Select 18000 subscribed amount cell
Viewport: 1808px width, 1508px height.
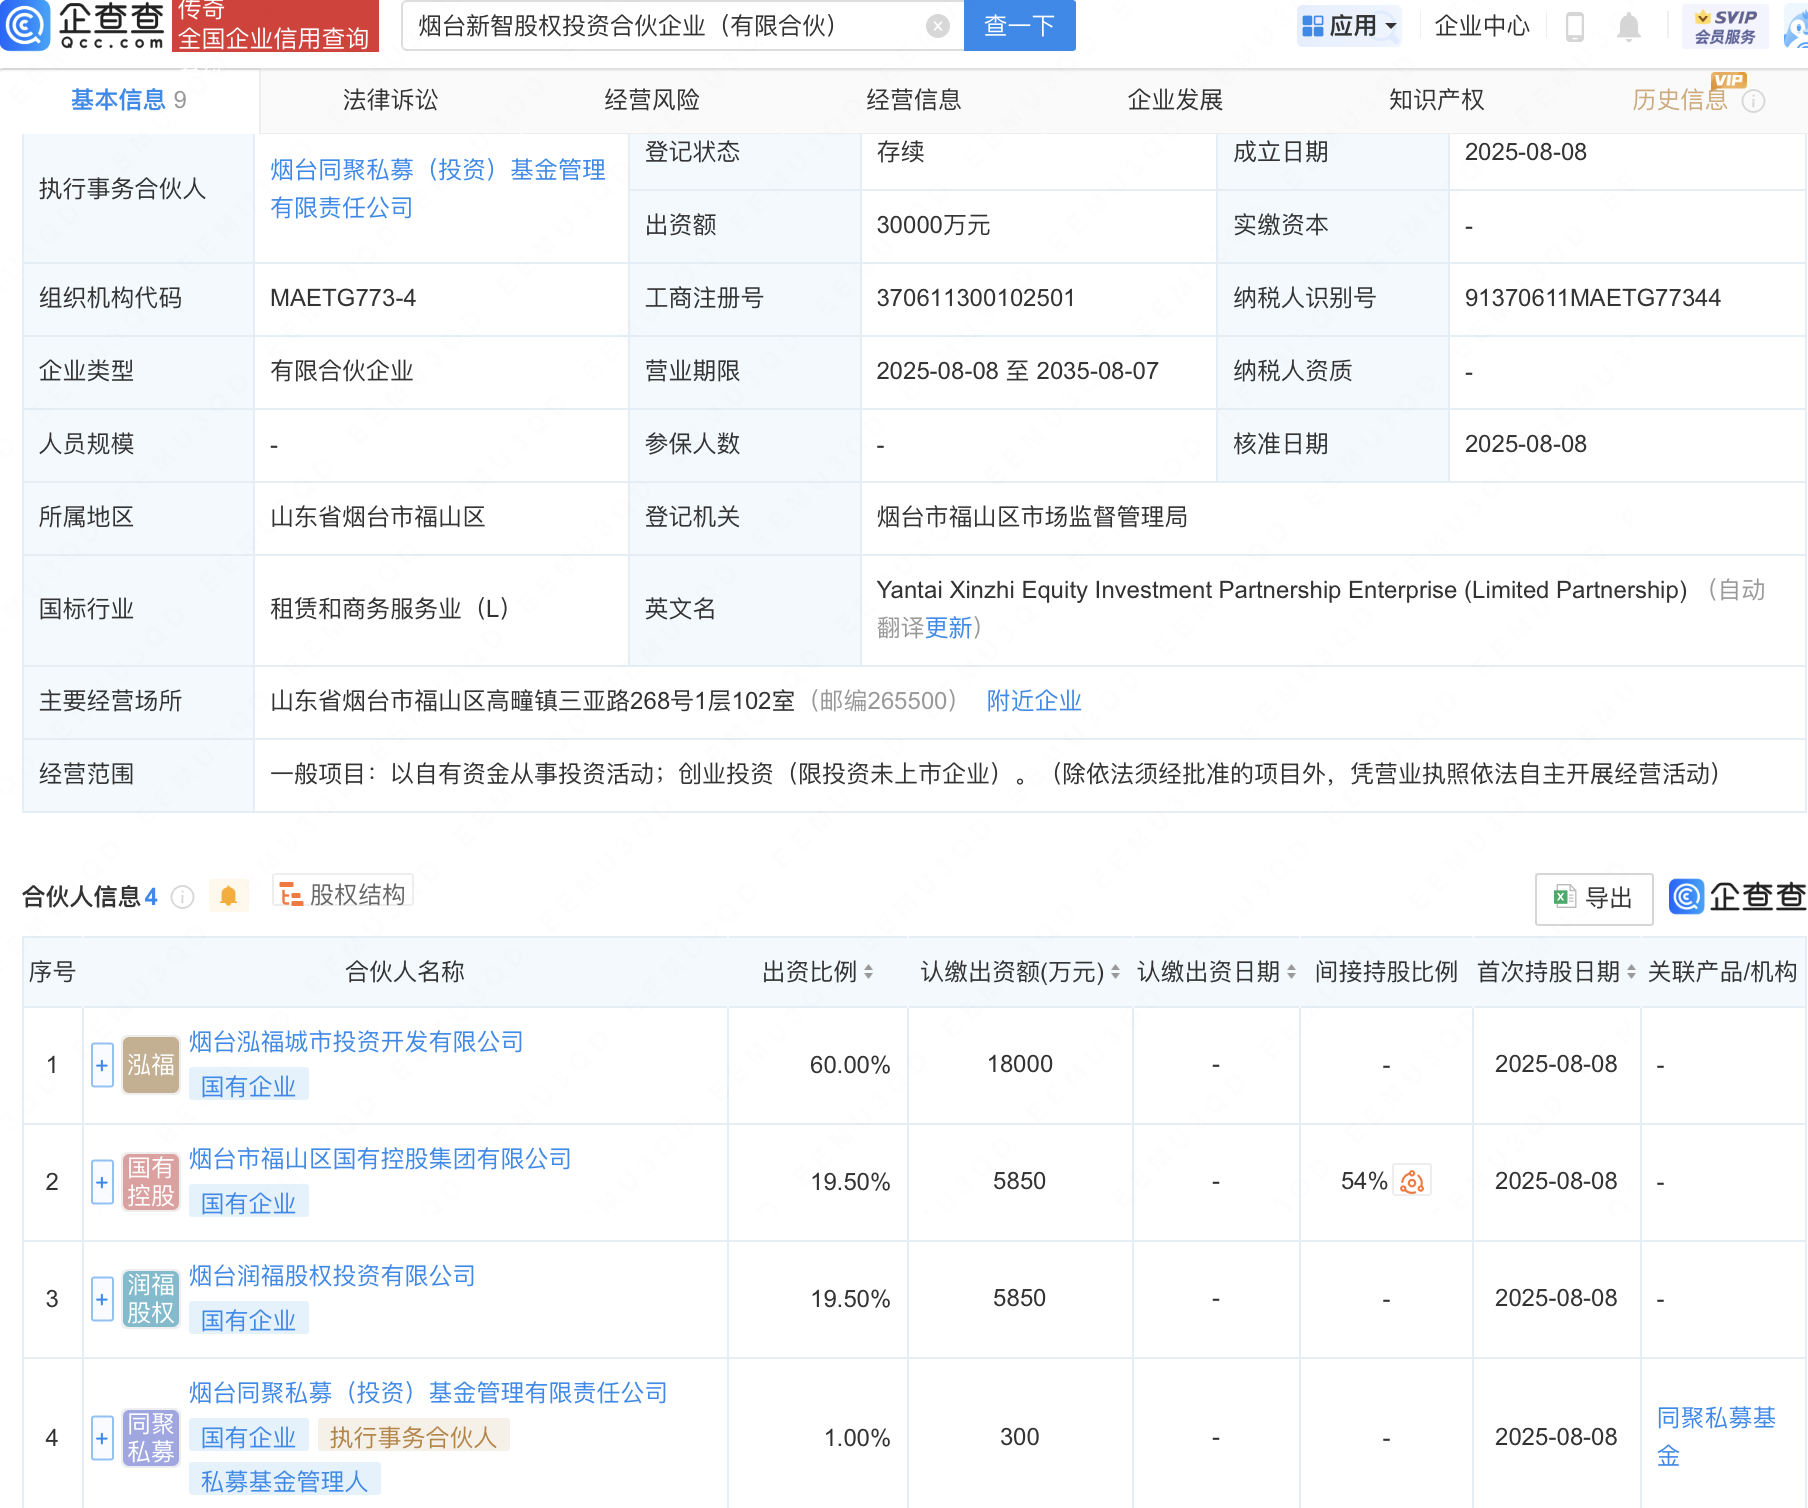1020,1064
